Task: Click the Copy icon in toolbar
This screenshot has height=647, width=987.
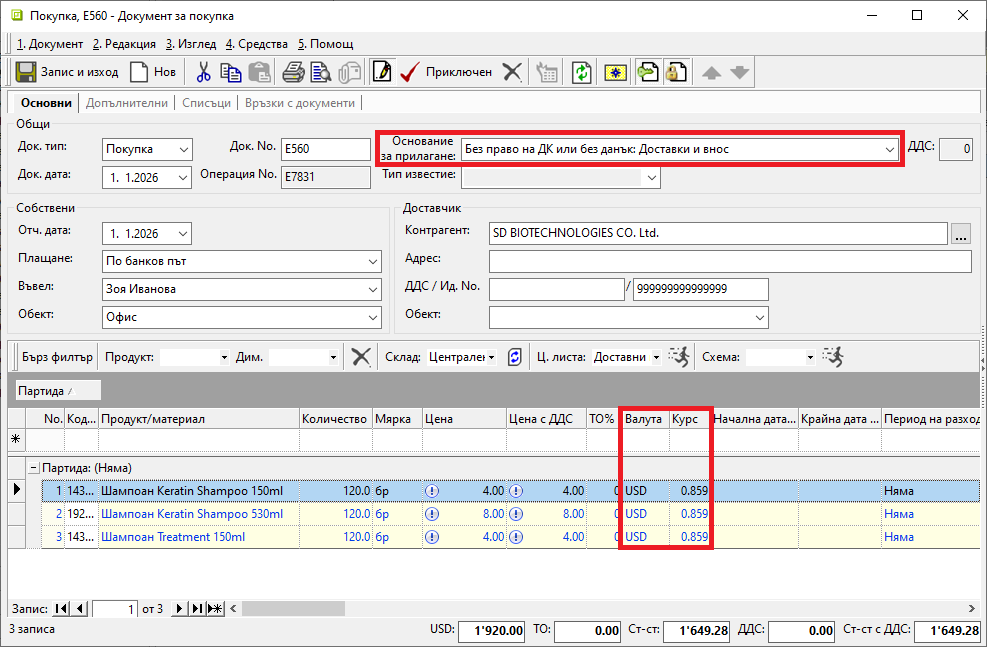Action: [x=231, y=72]
